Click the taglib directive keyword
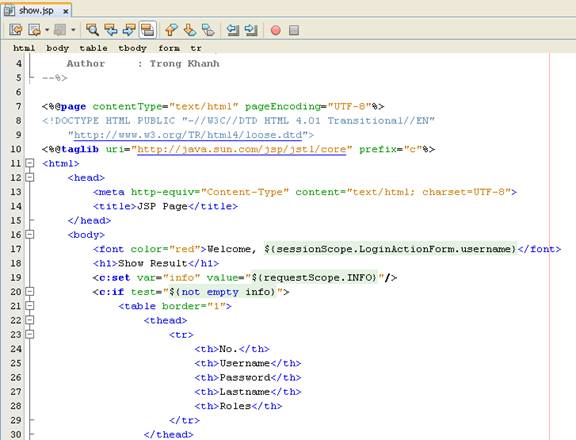576x440 pixels. pyautogui.click(x=80, y=149)
